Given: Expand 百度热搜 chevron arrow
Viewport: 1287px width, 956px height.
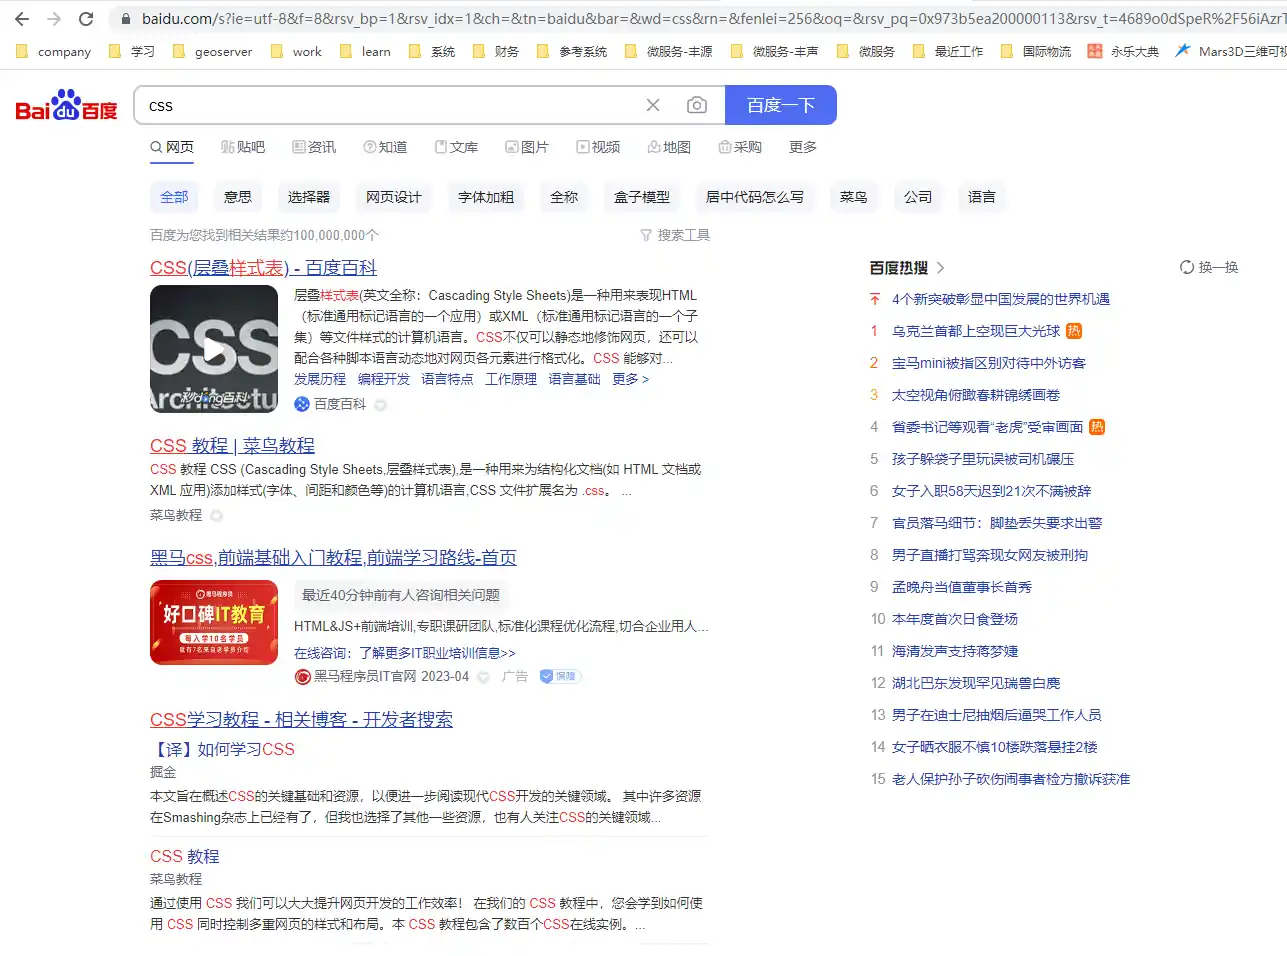Looking at the screenshot, I should pyautogui.click(x=941, y=268).
